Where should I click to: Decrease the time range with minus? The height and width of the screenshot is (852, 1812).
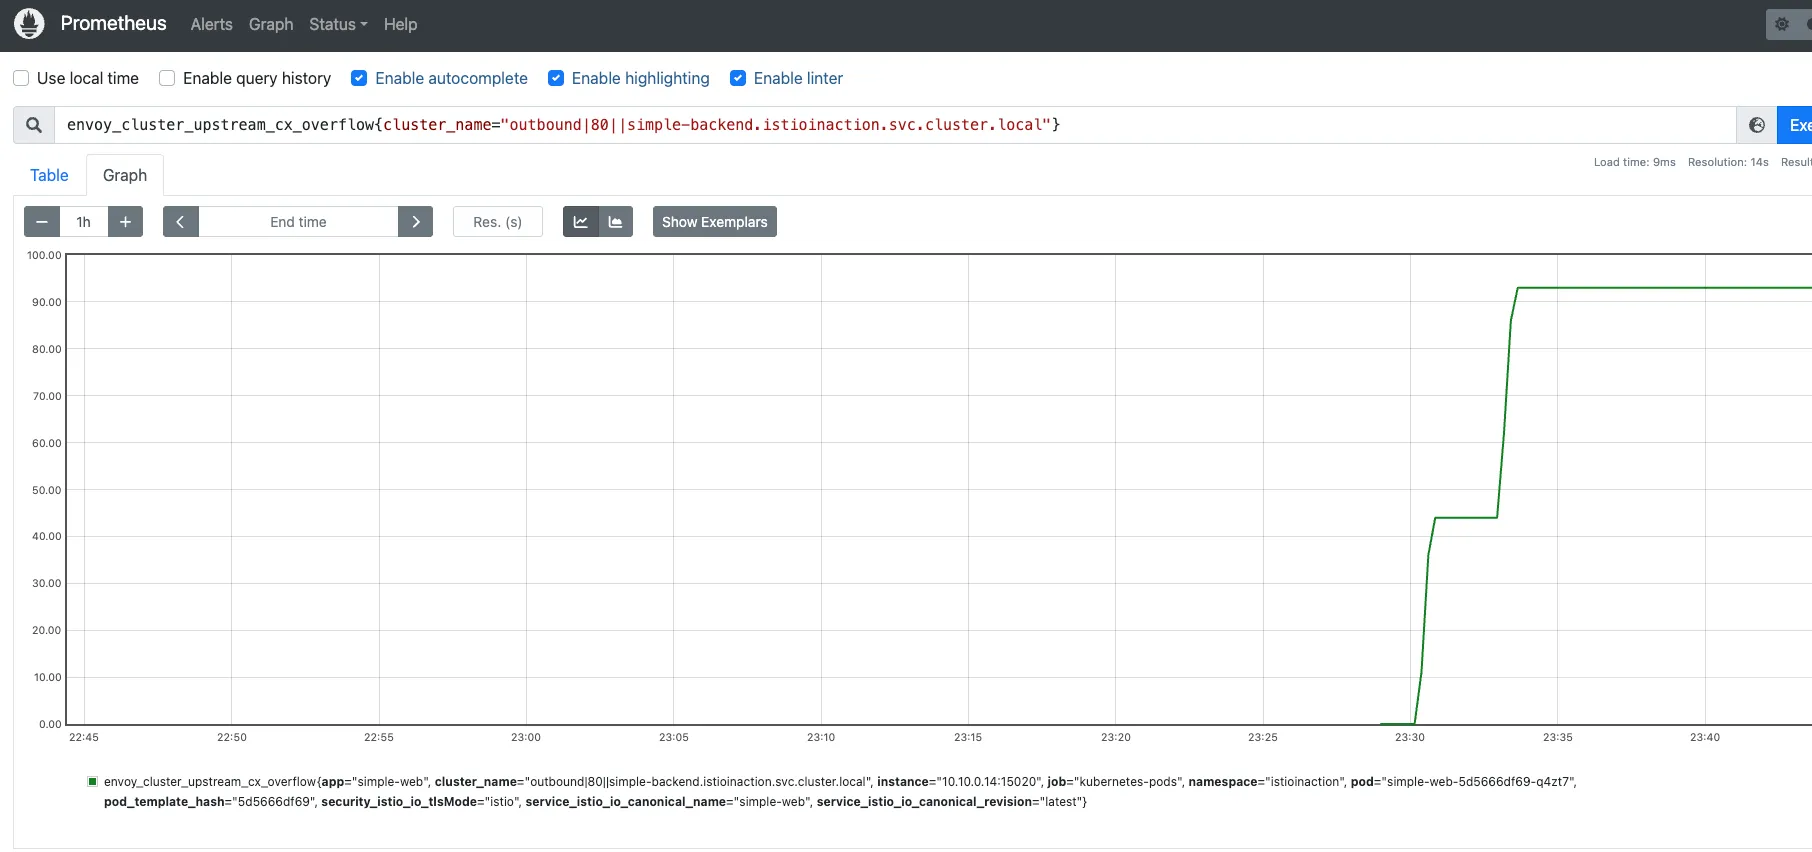click(x=42, y=222)
